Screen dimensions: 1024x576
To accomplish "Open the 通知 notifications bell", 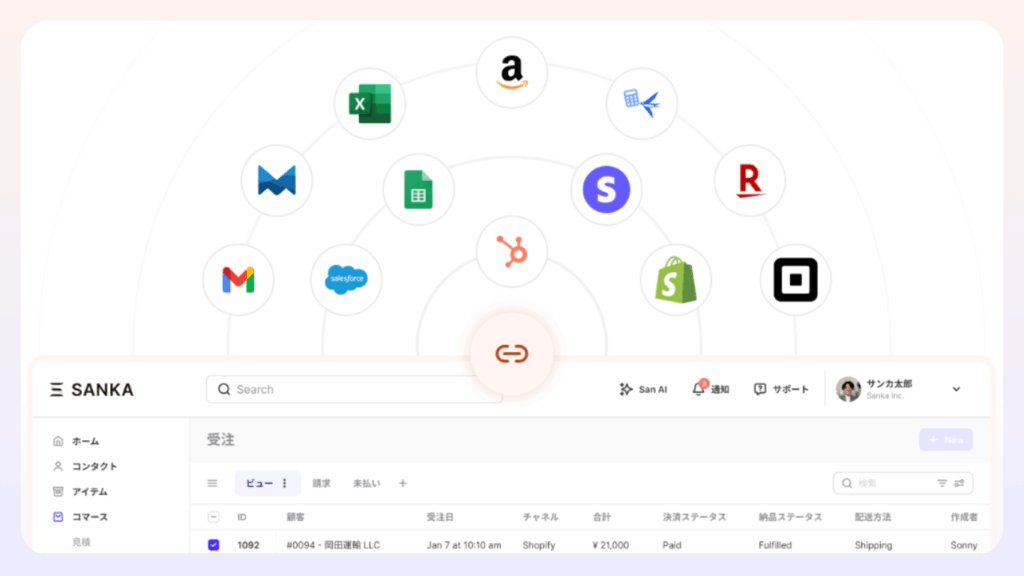I will (710, 389).
